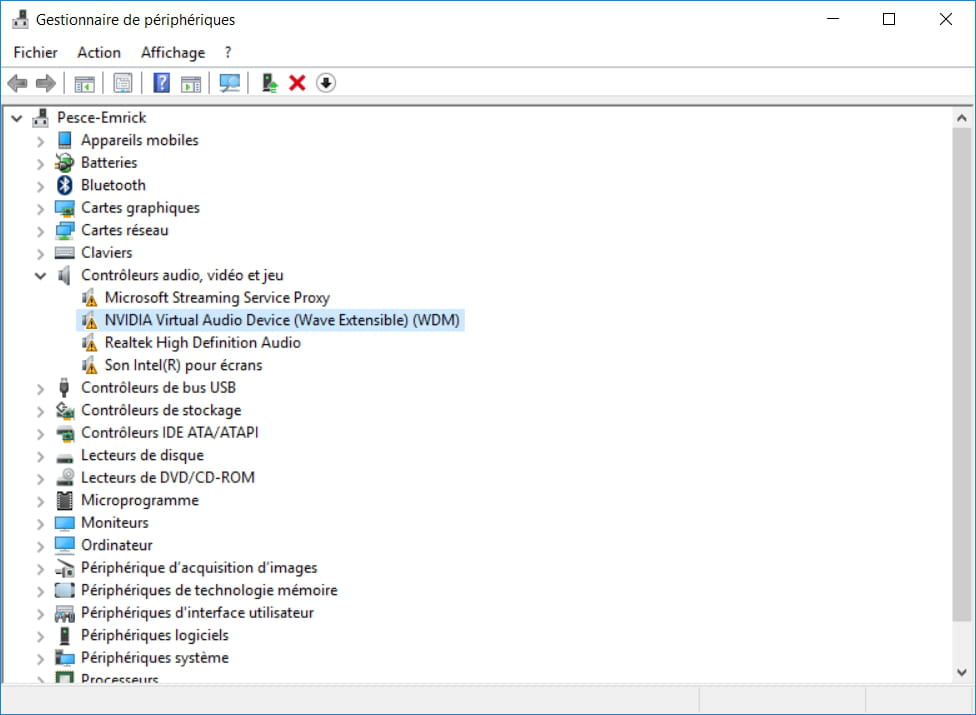Collapse the Pesce-Emrick root node
Image resolution: width=976 pixels, height=715 pixels.
17,118
